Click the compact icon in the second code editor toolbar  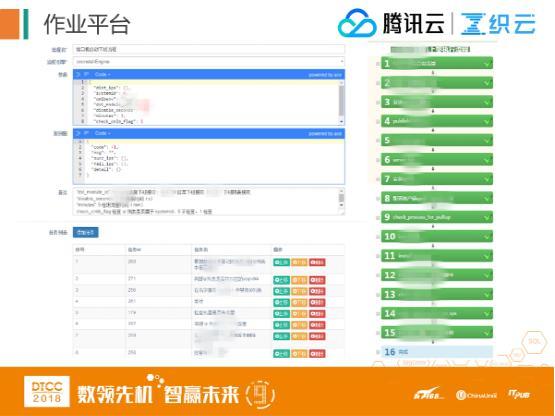pos(86,133)
